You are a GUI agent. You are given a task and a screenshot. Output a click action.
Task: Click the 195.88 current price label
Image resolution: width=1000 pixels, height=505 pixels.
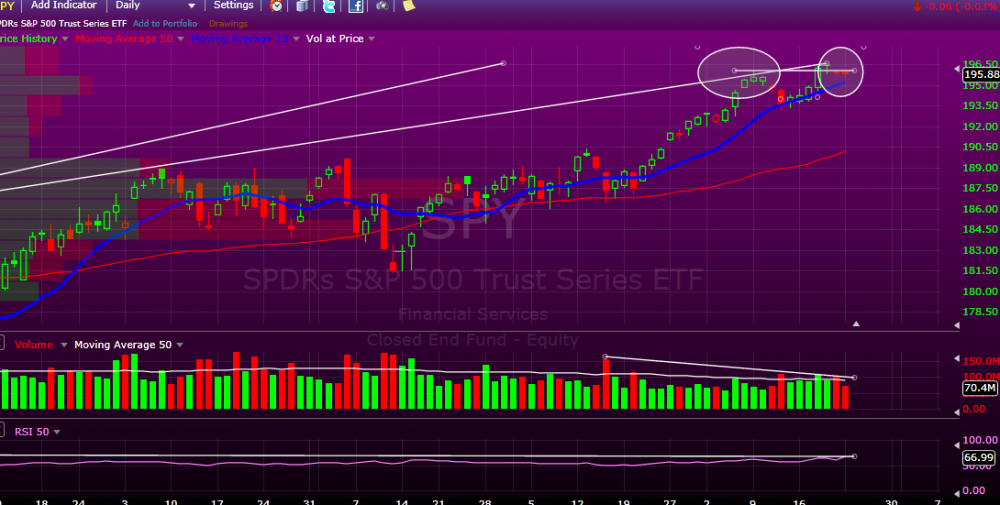(x=980, y=75)
